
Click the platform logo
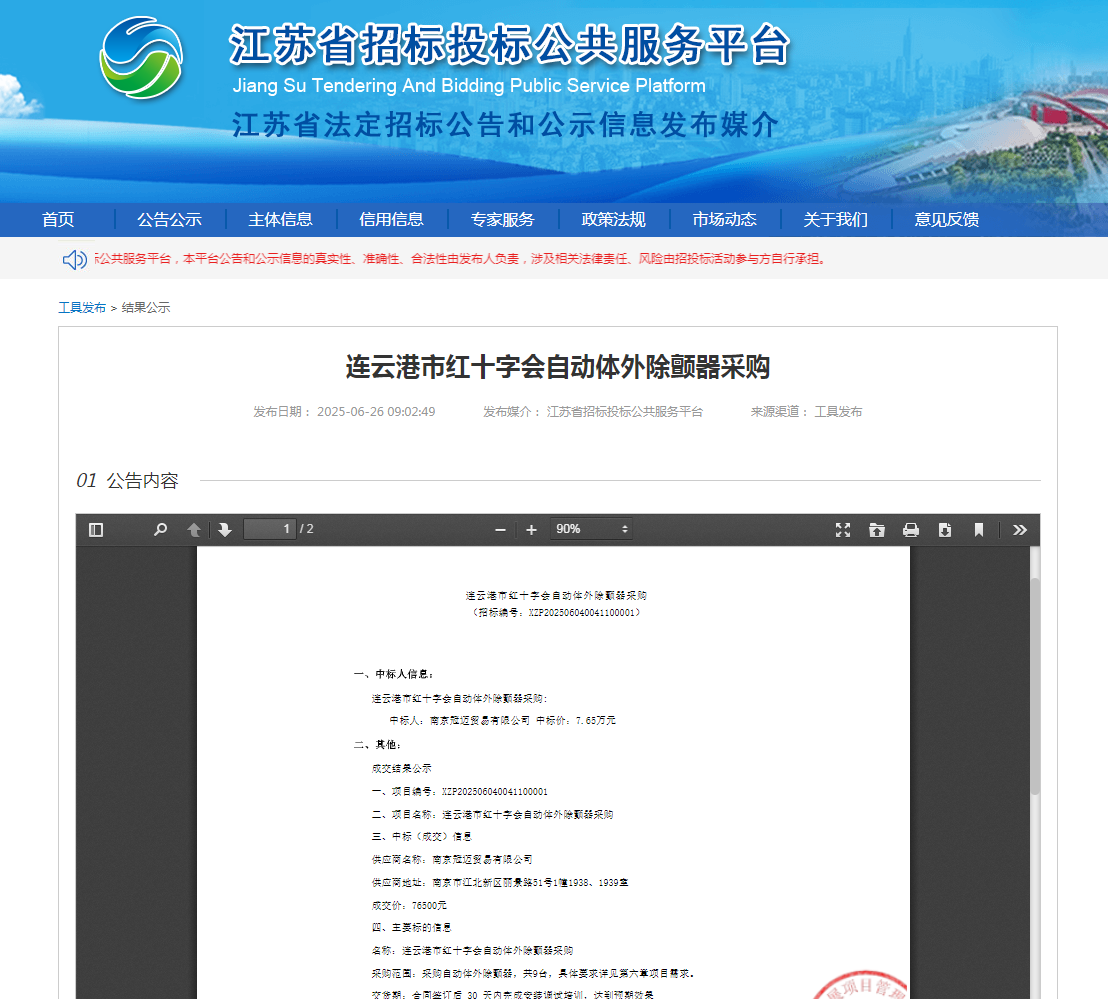click(x=141, y=58)
